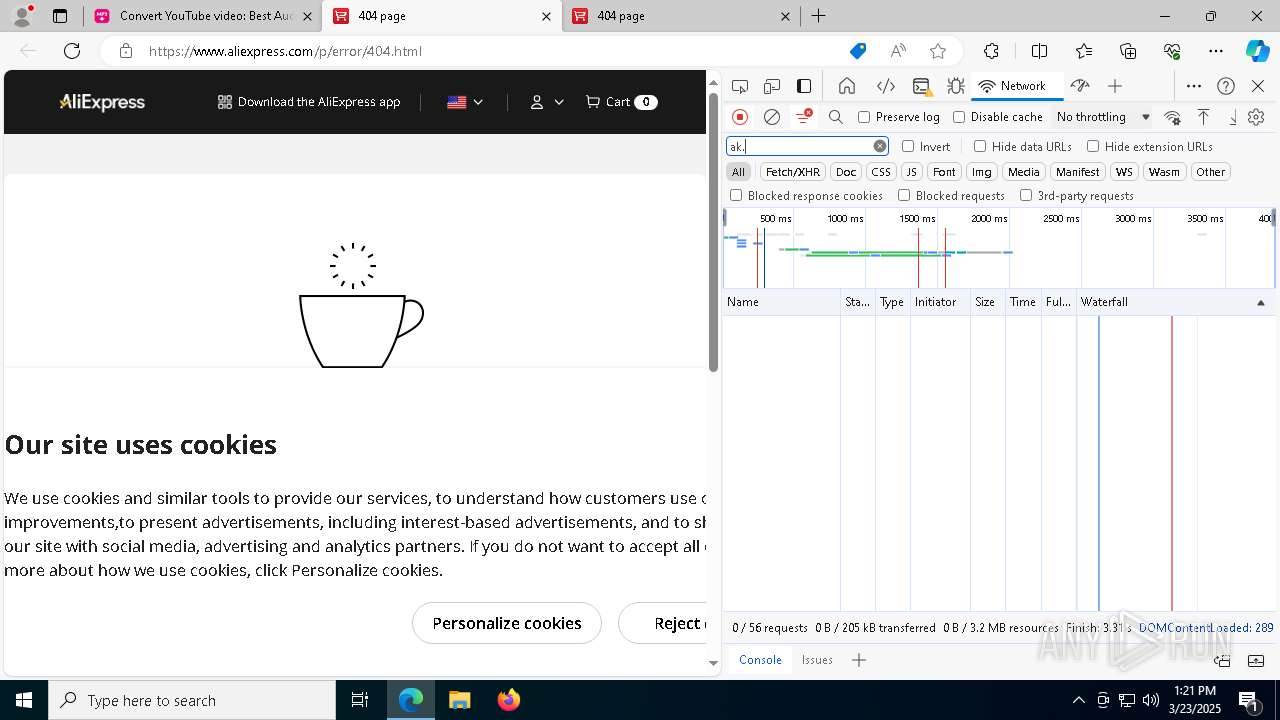1280x720 pixels.
Task: Open the tab actions menu icon
Action: point(60,16)
